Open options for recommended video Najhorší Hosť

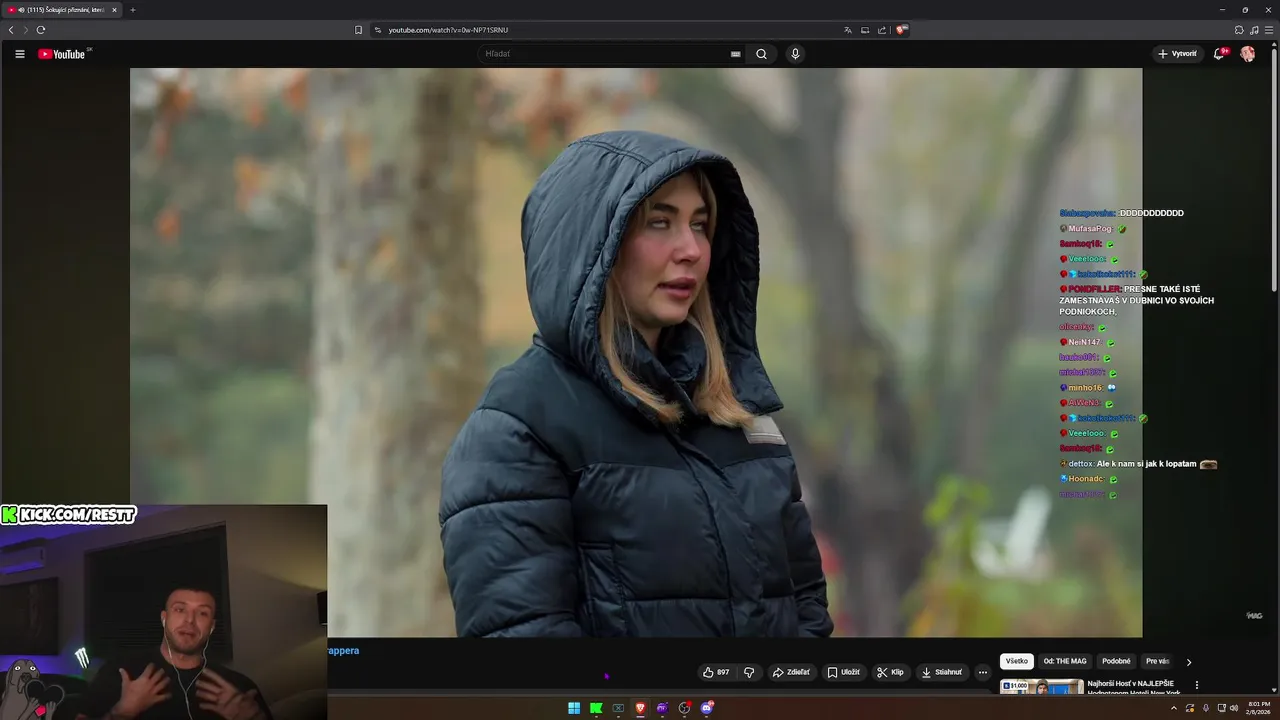1197,685
